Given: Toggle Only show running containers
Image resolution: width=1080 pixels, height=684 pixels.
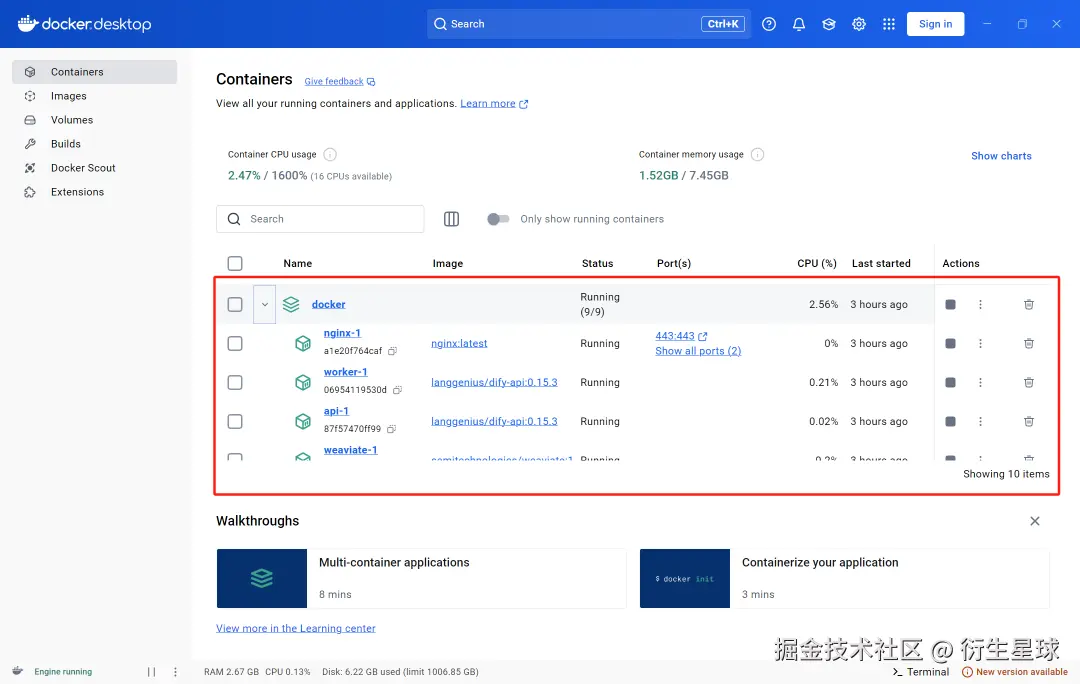Looking at the screenshot, I should [x=498, y=219].
